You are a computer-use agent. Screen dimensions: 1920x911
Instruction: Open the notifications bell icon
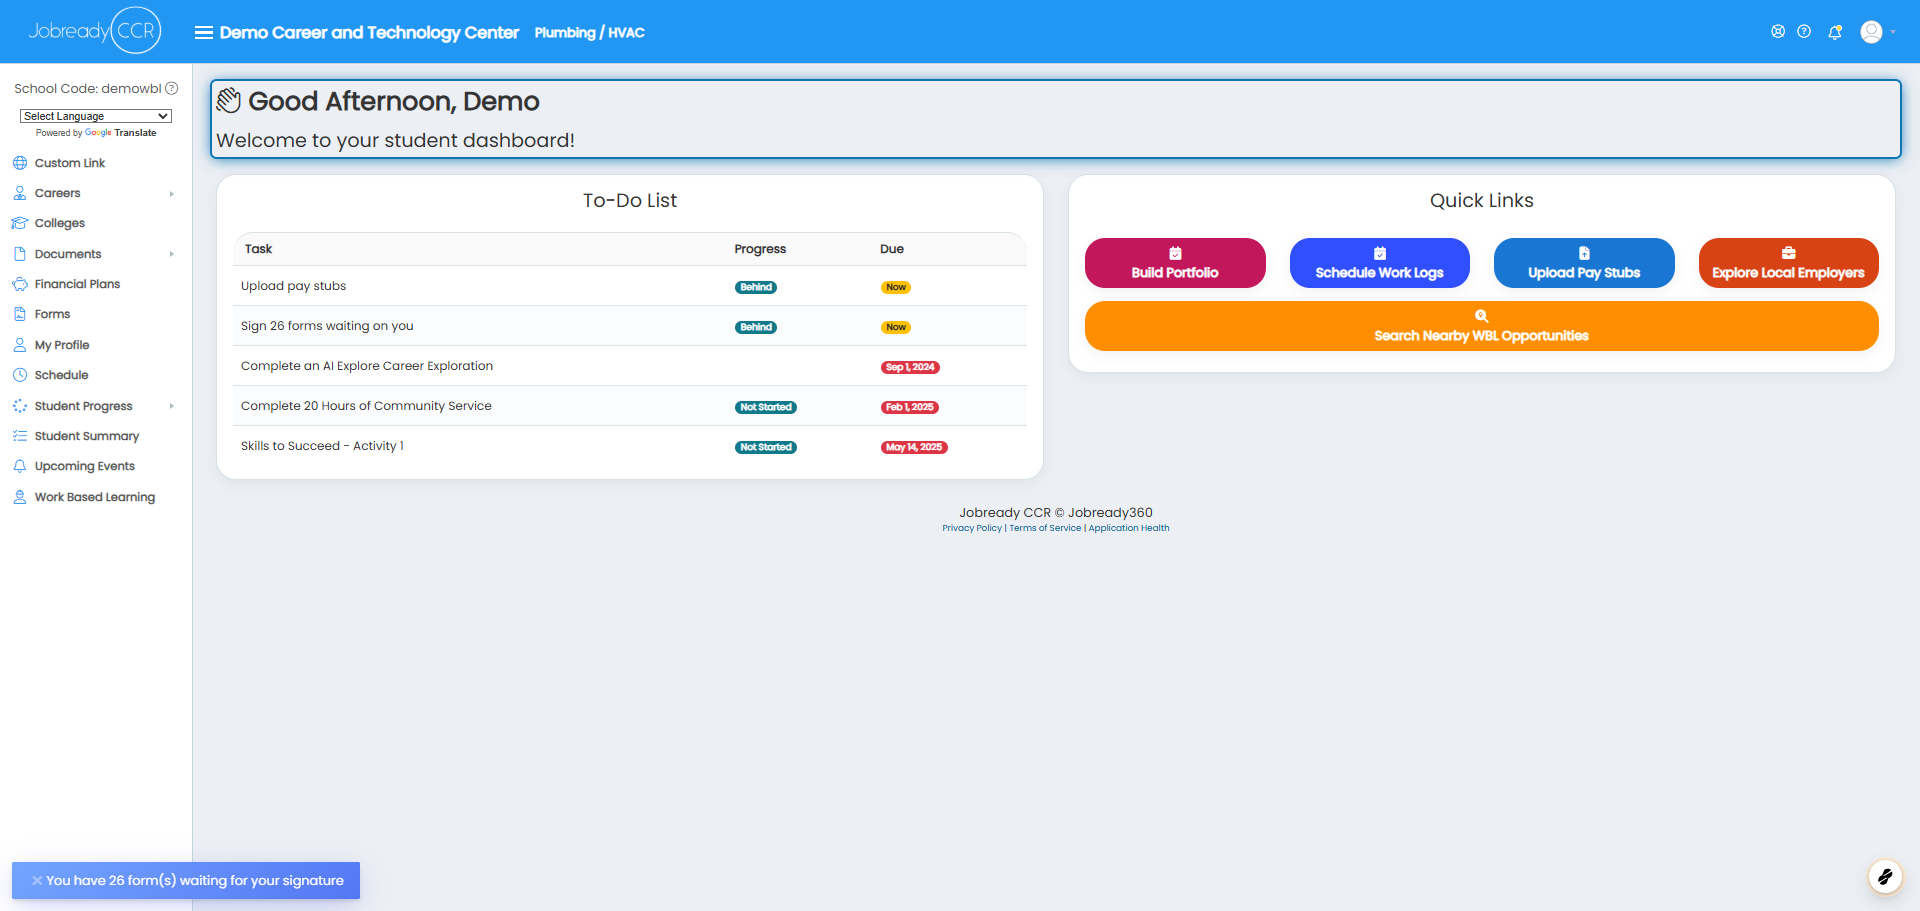point(1835,32)
